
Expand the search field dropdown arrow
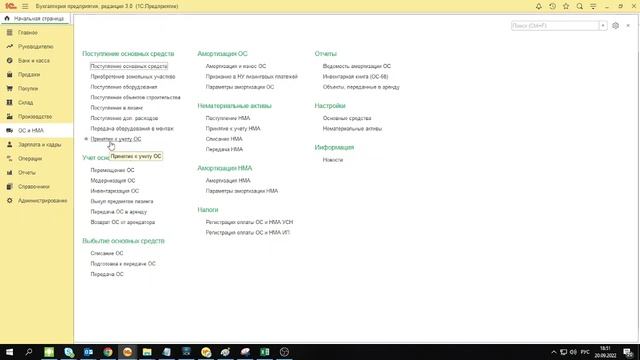(603, 26)
